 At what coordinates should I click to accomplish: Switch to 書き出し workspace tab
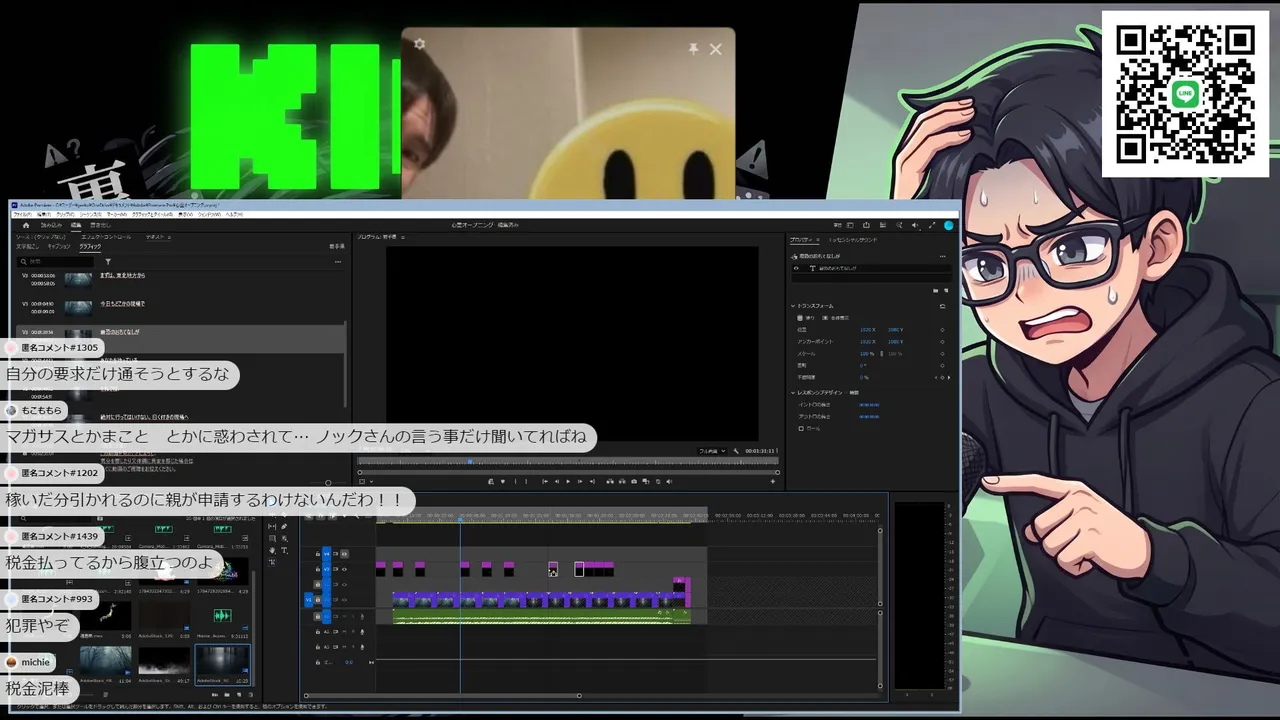click(100, 226)
